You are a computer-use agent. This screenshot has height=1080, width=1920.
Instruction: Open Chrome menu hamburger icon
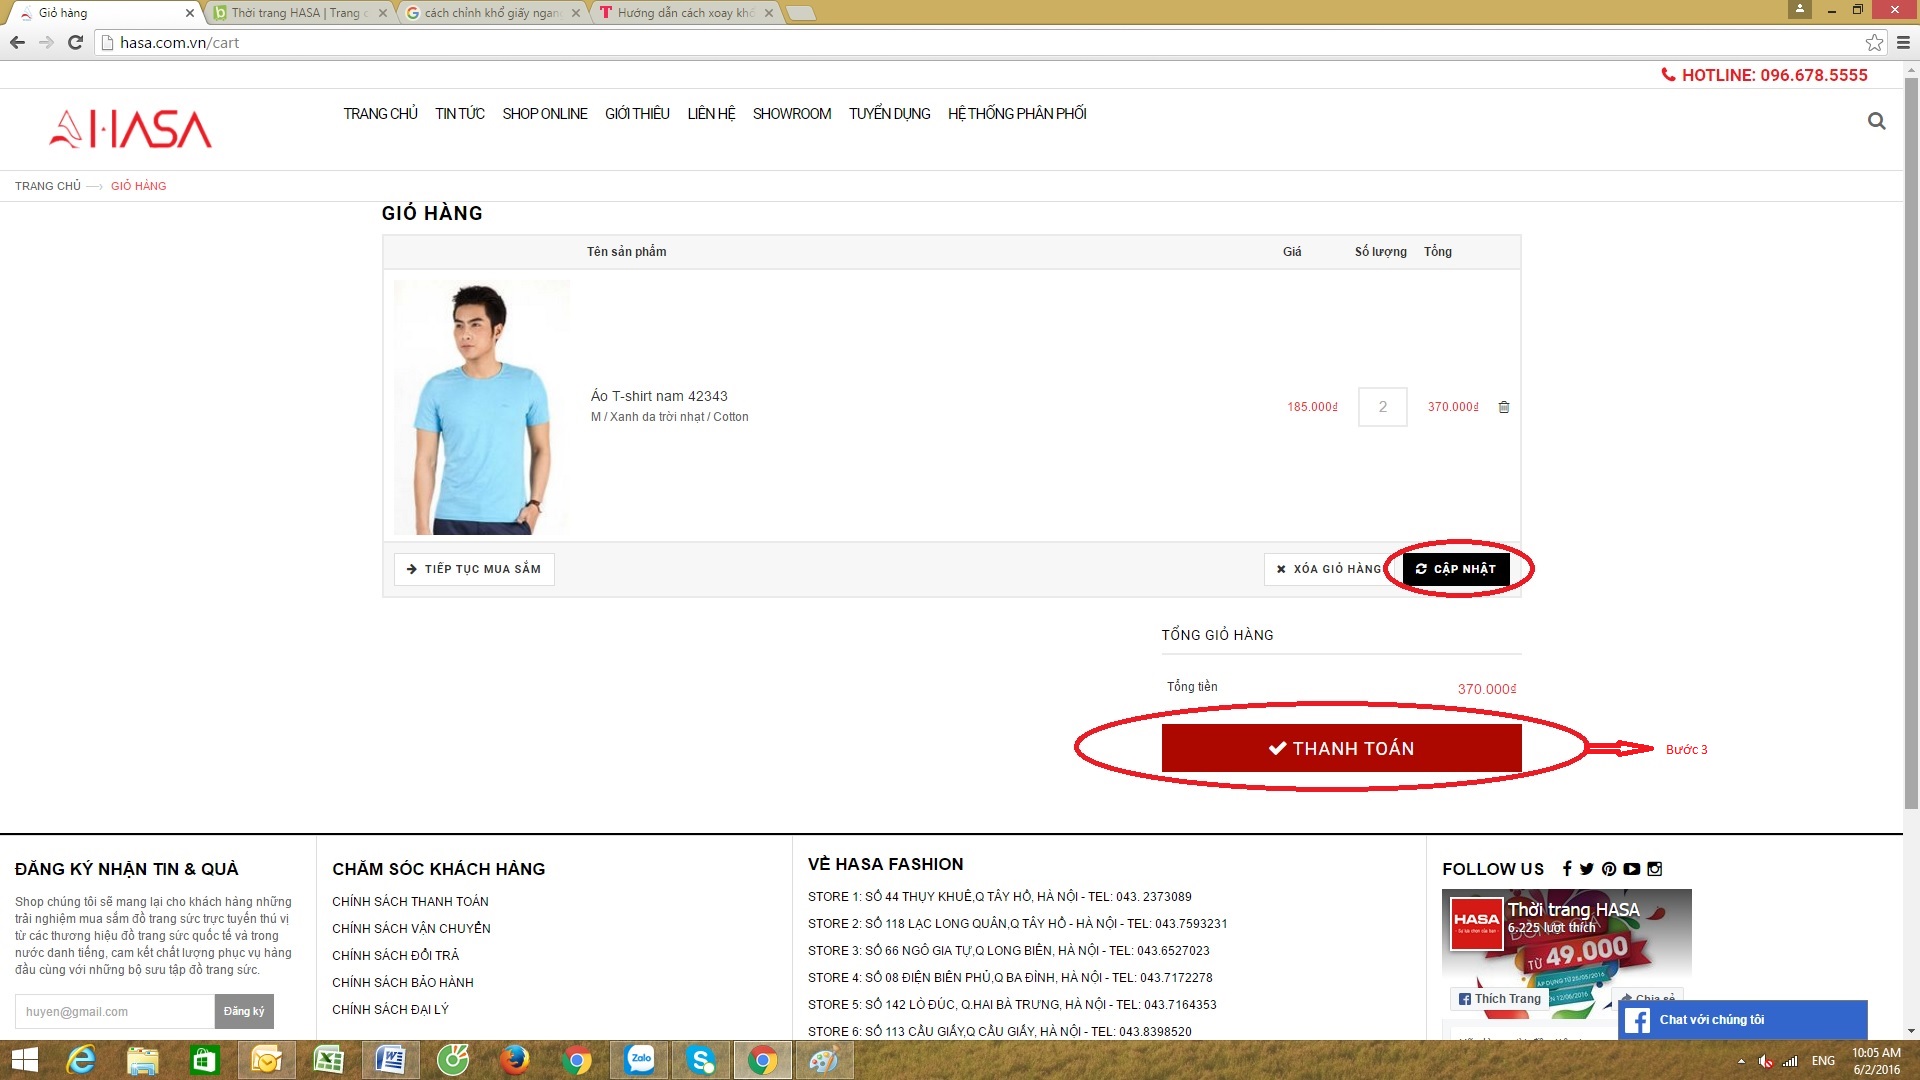[1903, 42]
